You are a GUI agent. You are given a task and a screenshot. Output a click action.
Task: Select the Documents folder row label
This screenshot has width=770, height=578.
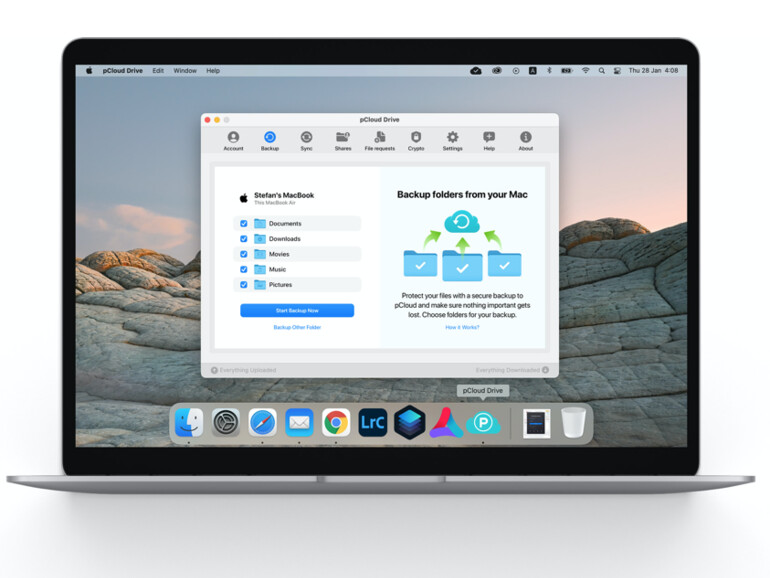[285, 223]
